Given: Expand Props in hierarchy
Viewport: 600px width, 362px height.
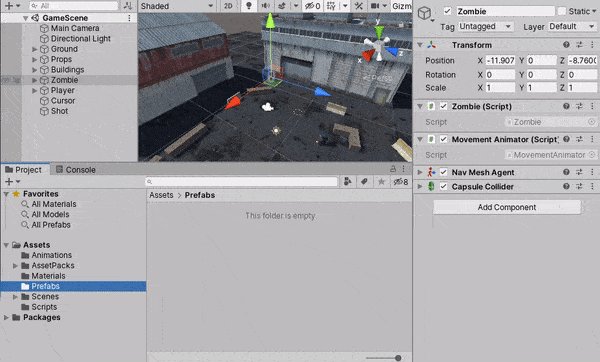Looking at the screenshot, I should coord(35,59).
